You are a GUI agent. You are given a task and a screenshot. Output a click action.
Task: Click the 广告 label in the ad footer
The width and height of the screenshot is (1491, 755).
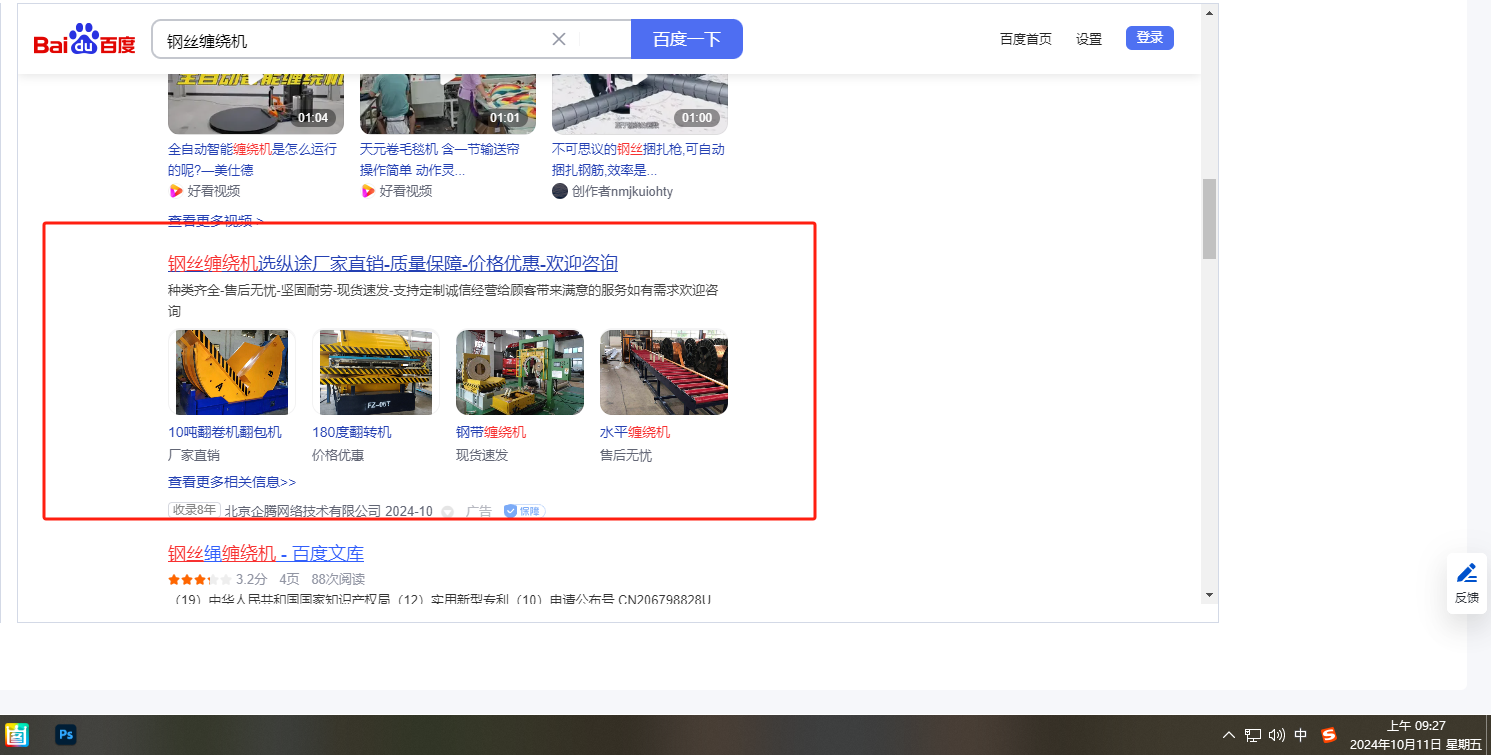tap(479, 511)
